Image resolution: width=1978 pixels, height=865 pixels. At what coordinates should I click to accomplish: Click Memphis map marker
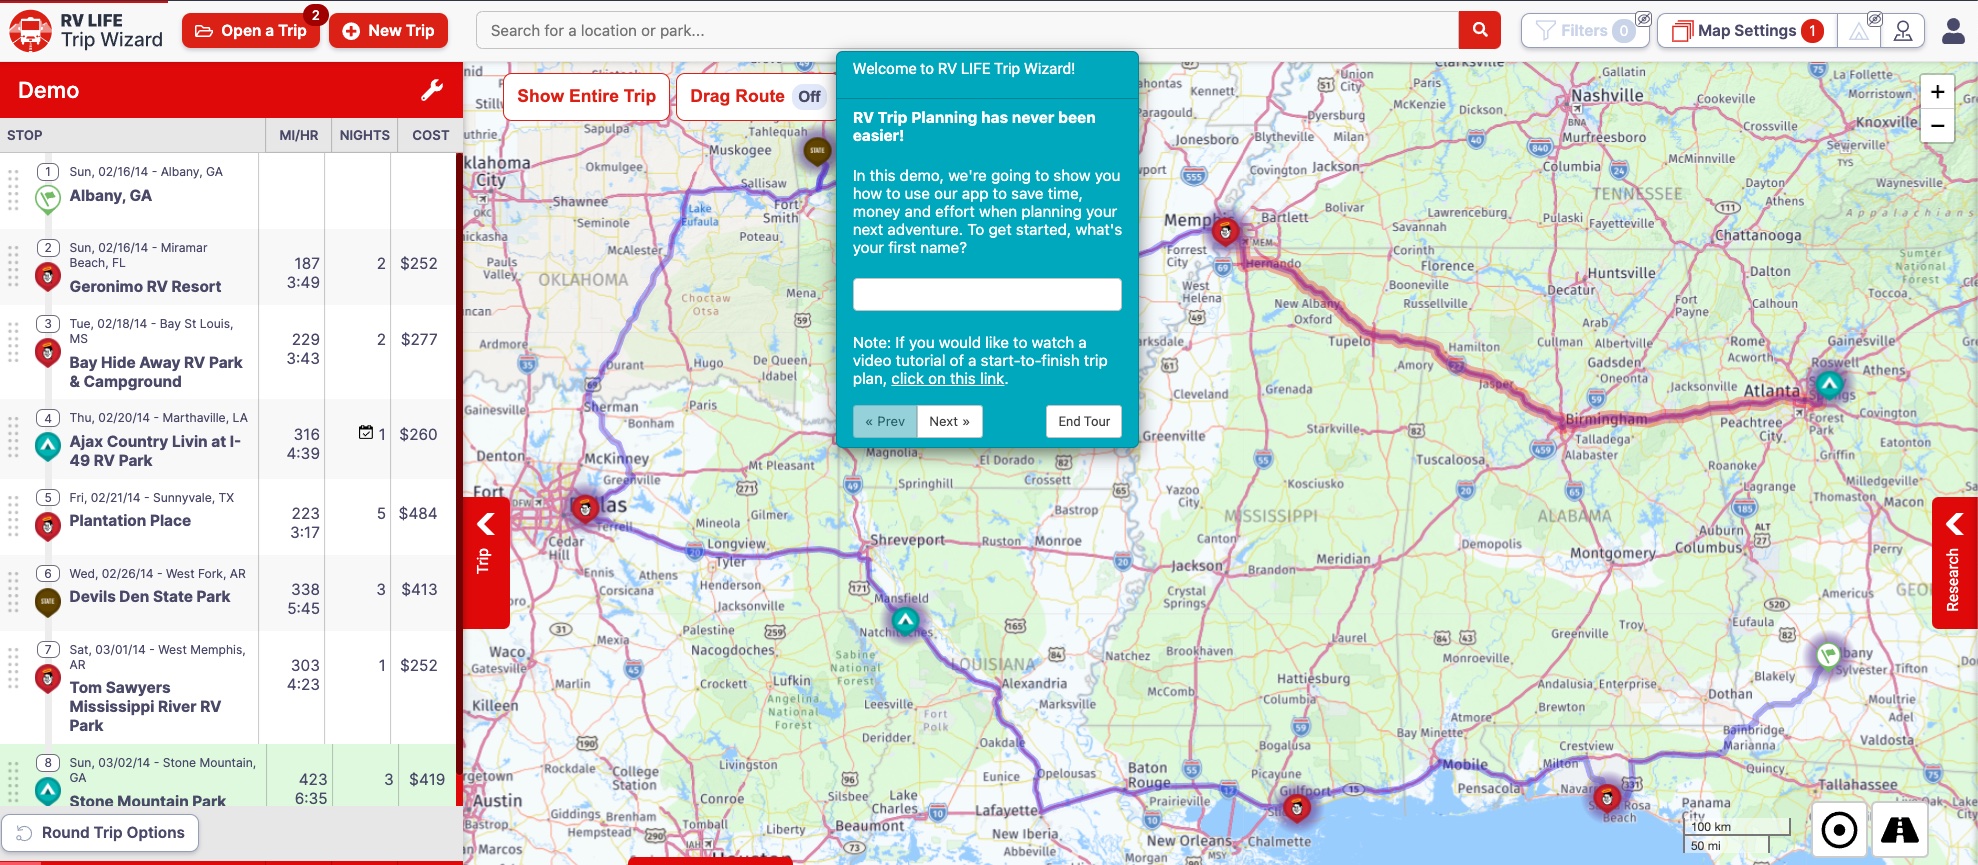click(x=1225, y=233)
